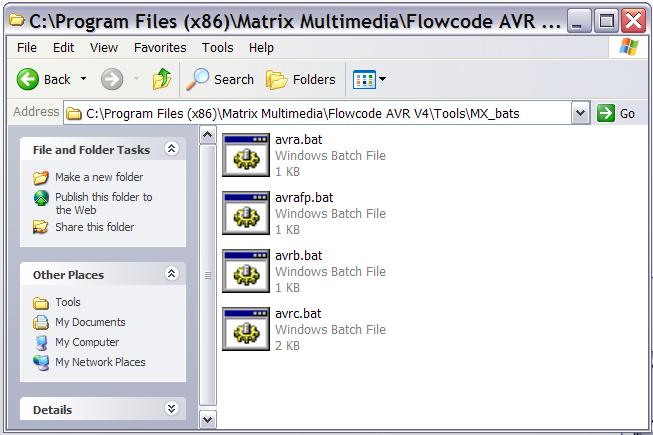Select the avrc.bat file icon
653x435 pixels.
246,329
